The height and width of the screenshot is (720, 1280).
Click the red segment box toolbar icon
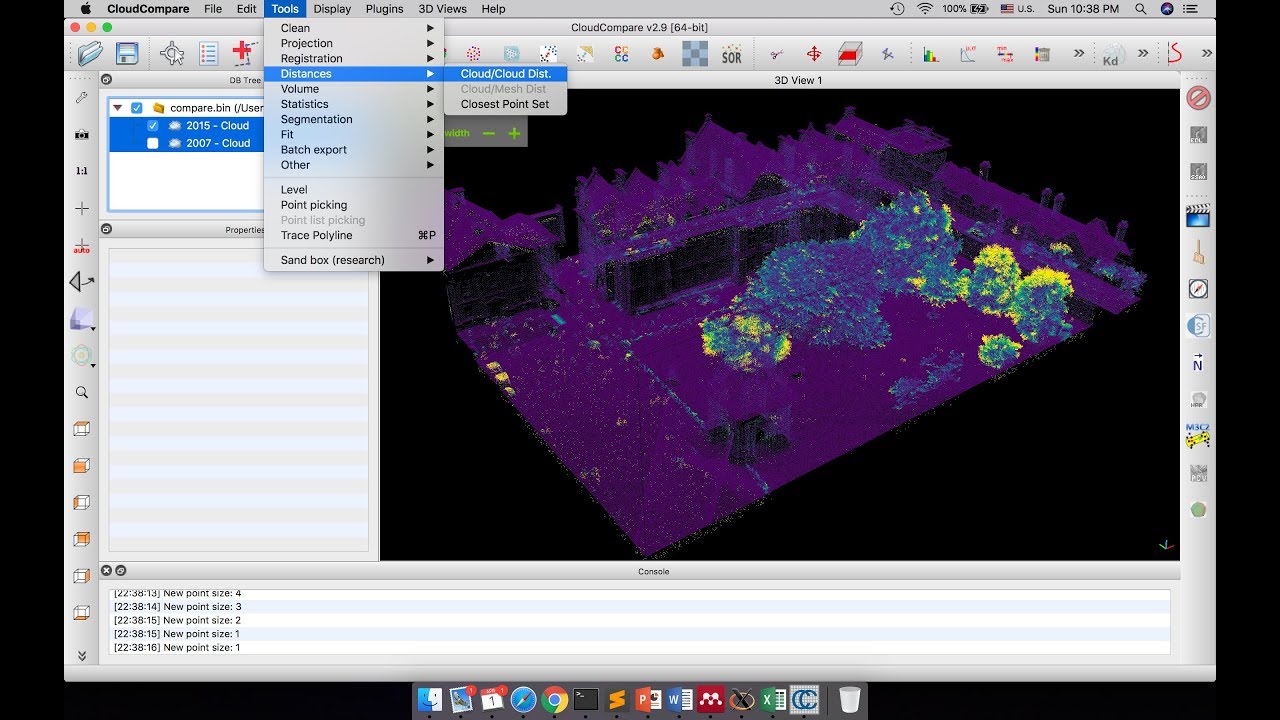(x=850, y=54)
